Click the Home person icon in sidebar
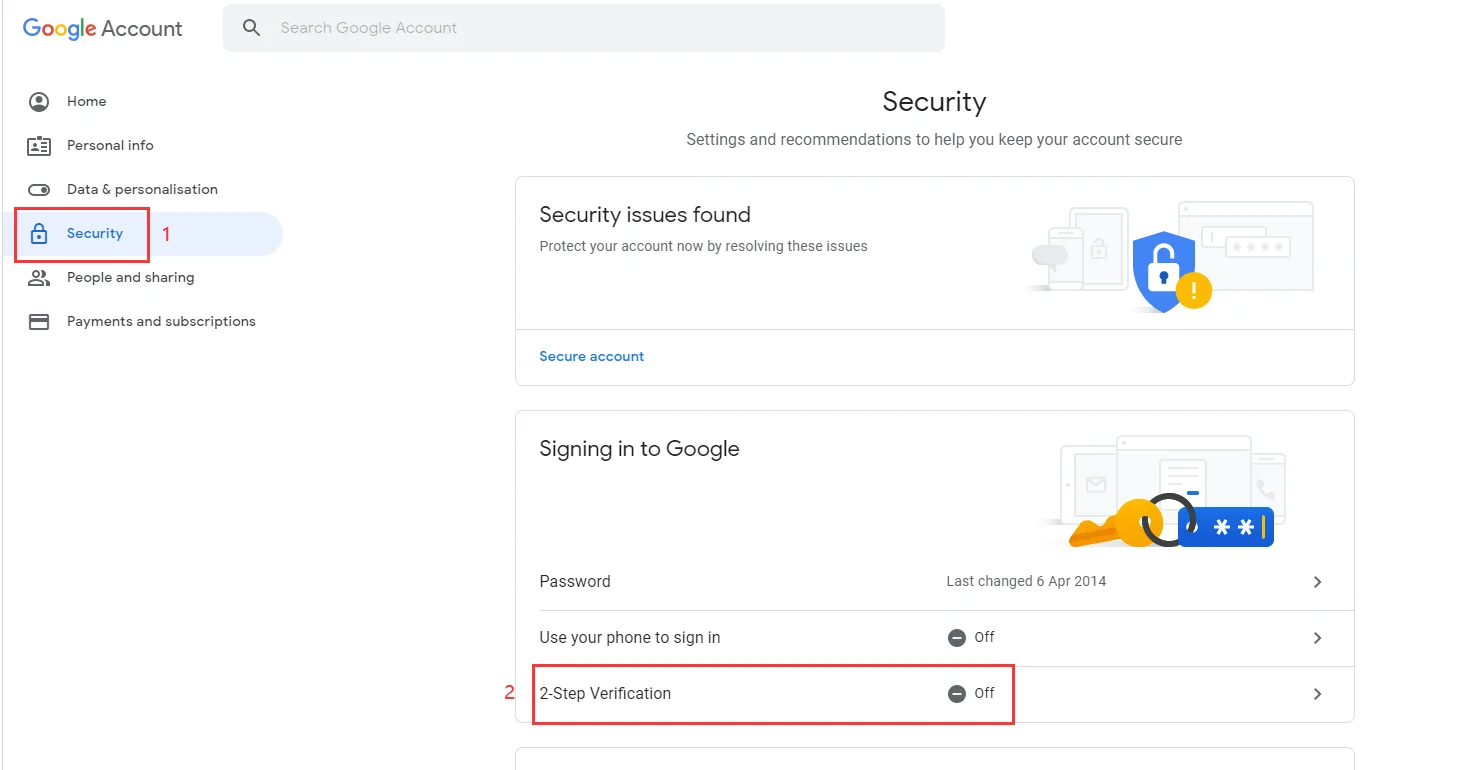The image size is (1467, 770). click(x=39, y=102)
